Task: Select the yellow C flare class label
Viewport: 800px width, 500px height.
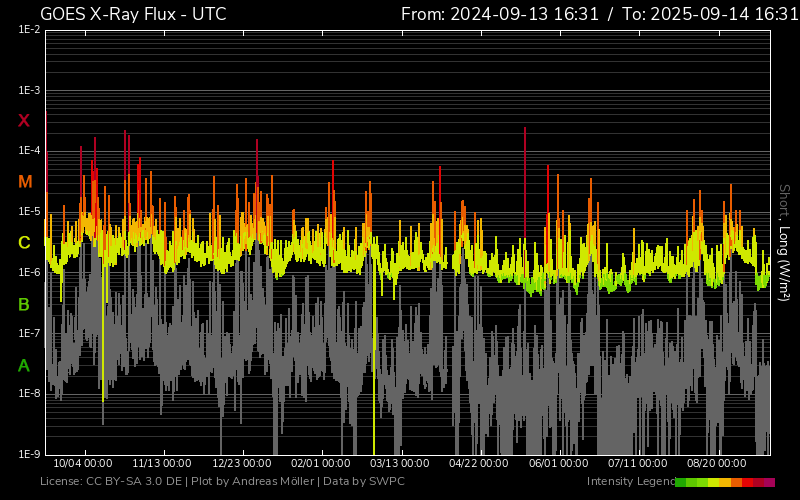Action: (24, 243)
